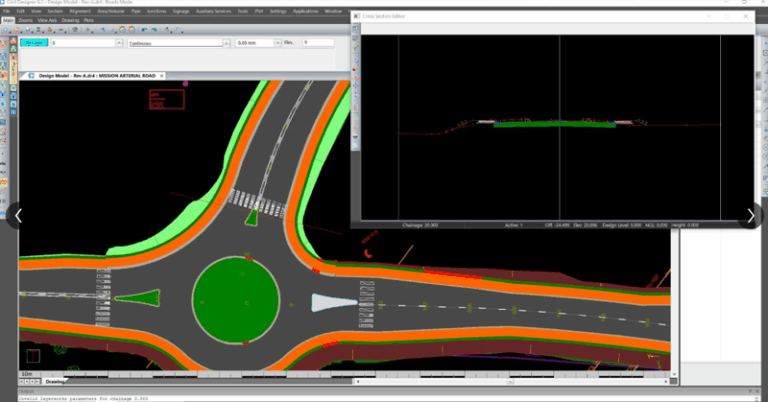
Task: Click the Open file icon in Main toolbar
Action: pos(17,30)
